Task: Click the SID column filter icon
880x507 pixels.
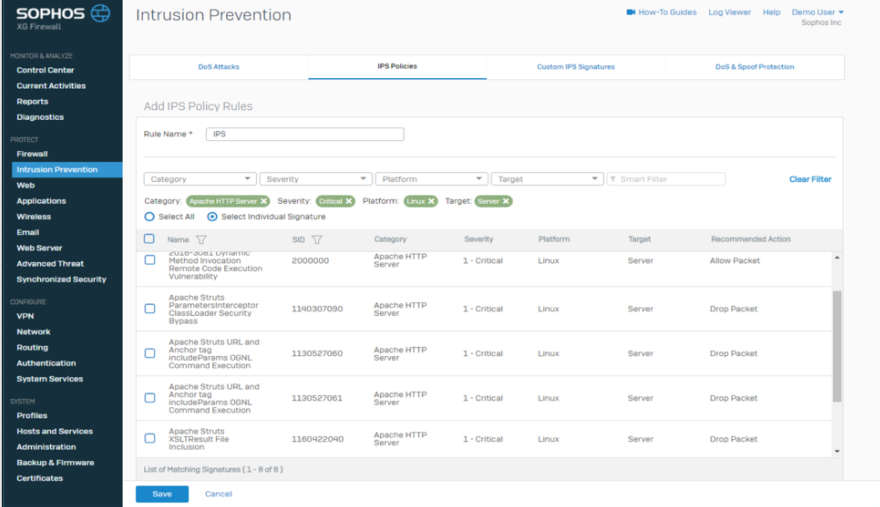Action: 317,240
